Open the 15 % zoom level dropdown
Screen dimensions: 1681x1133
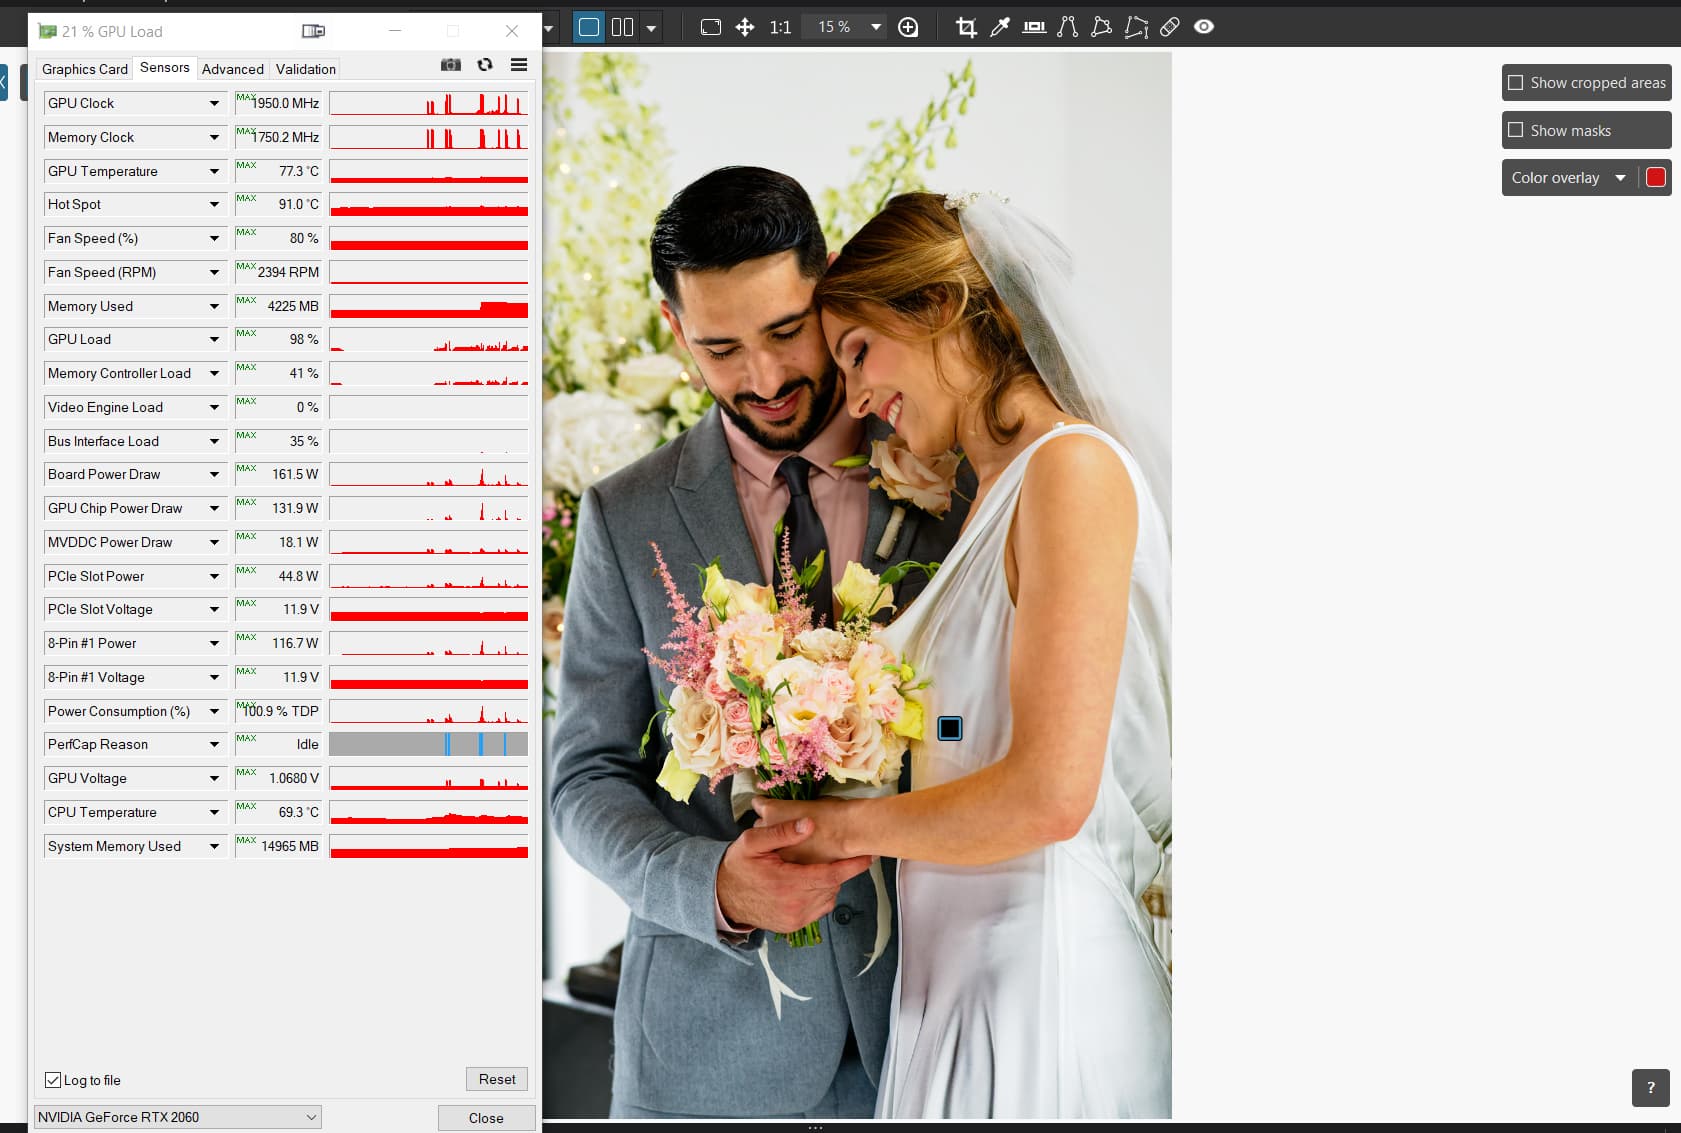pyautogui.click(x=875, y=27)
